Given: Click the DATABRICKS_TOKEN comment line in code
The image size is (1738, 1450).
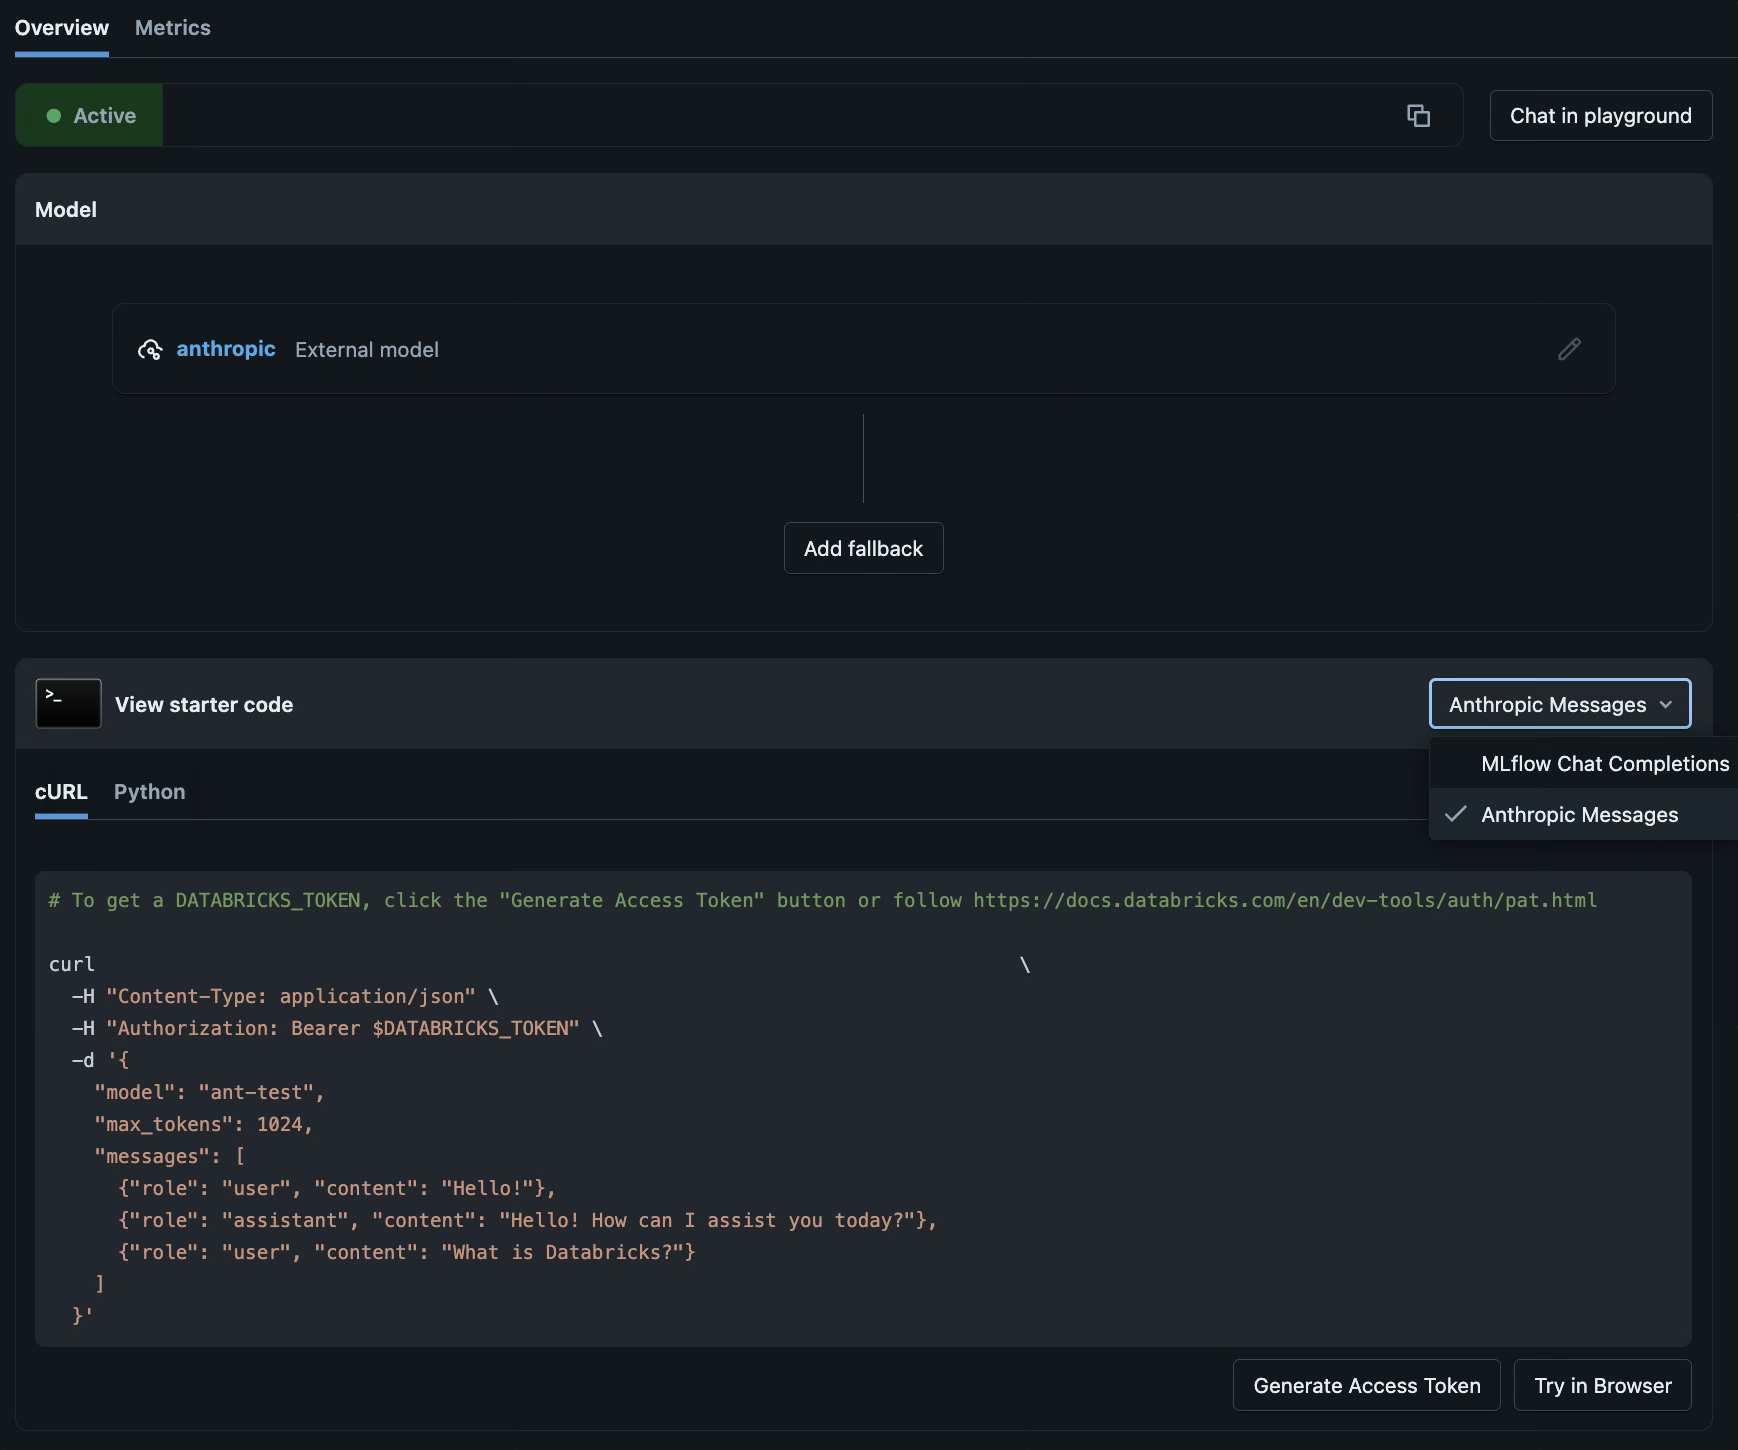Looking at the screenshot, I should [x=823, y=900].
